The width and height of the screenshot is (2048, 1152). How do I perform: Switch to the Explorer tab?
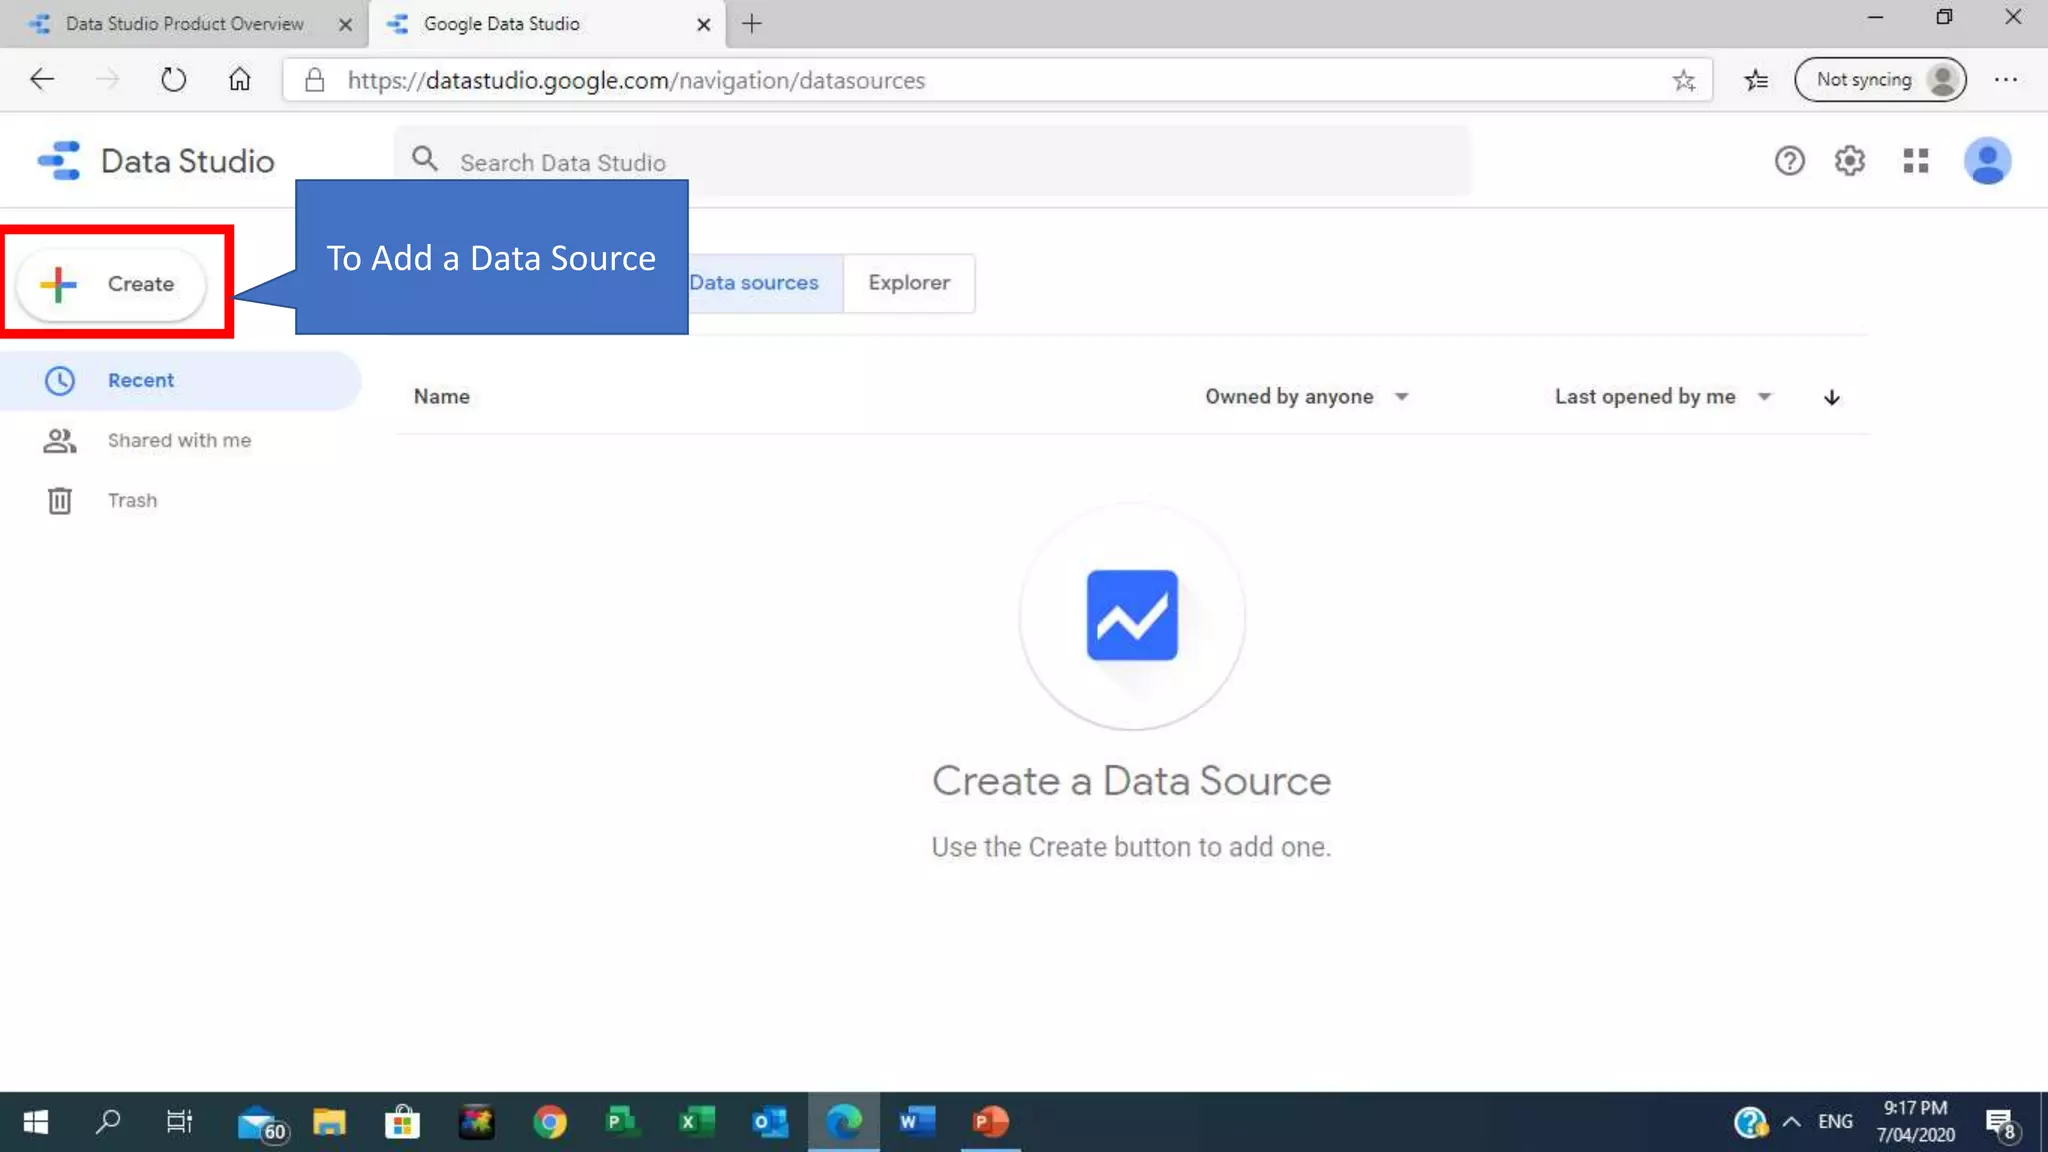[x=909, y=283]
